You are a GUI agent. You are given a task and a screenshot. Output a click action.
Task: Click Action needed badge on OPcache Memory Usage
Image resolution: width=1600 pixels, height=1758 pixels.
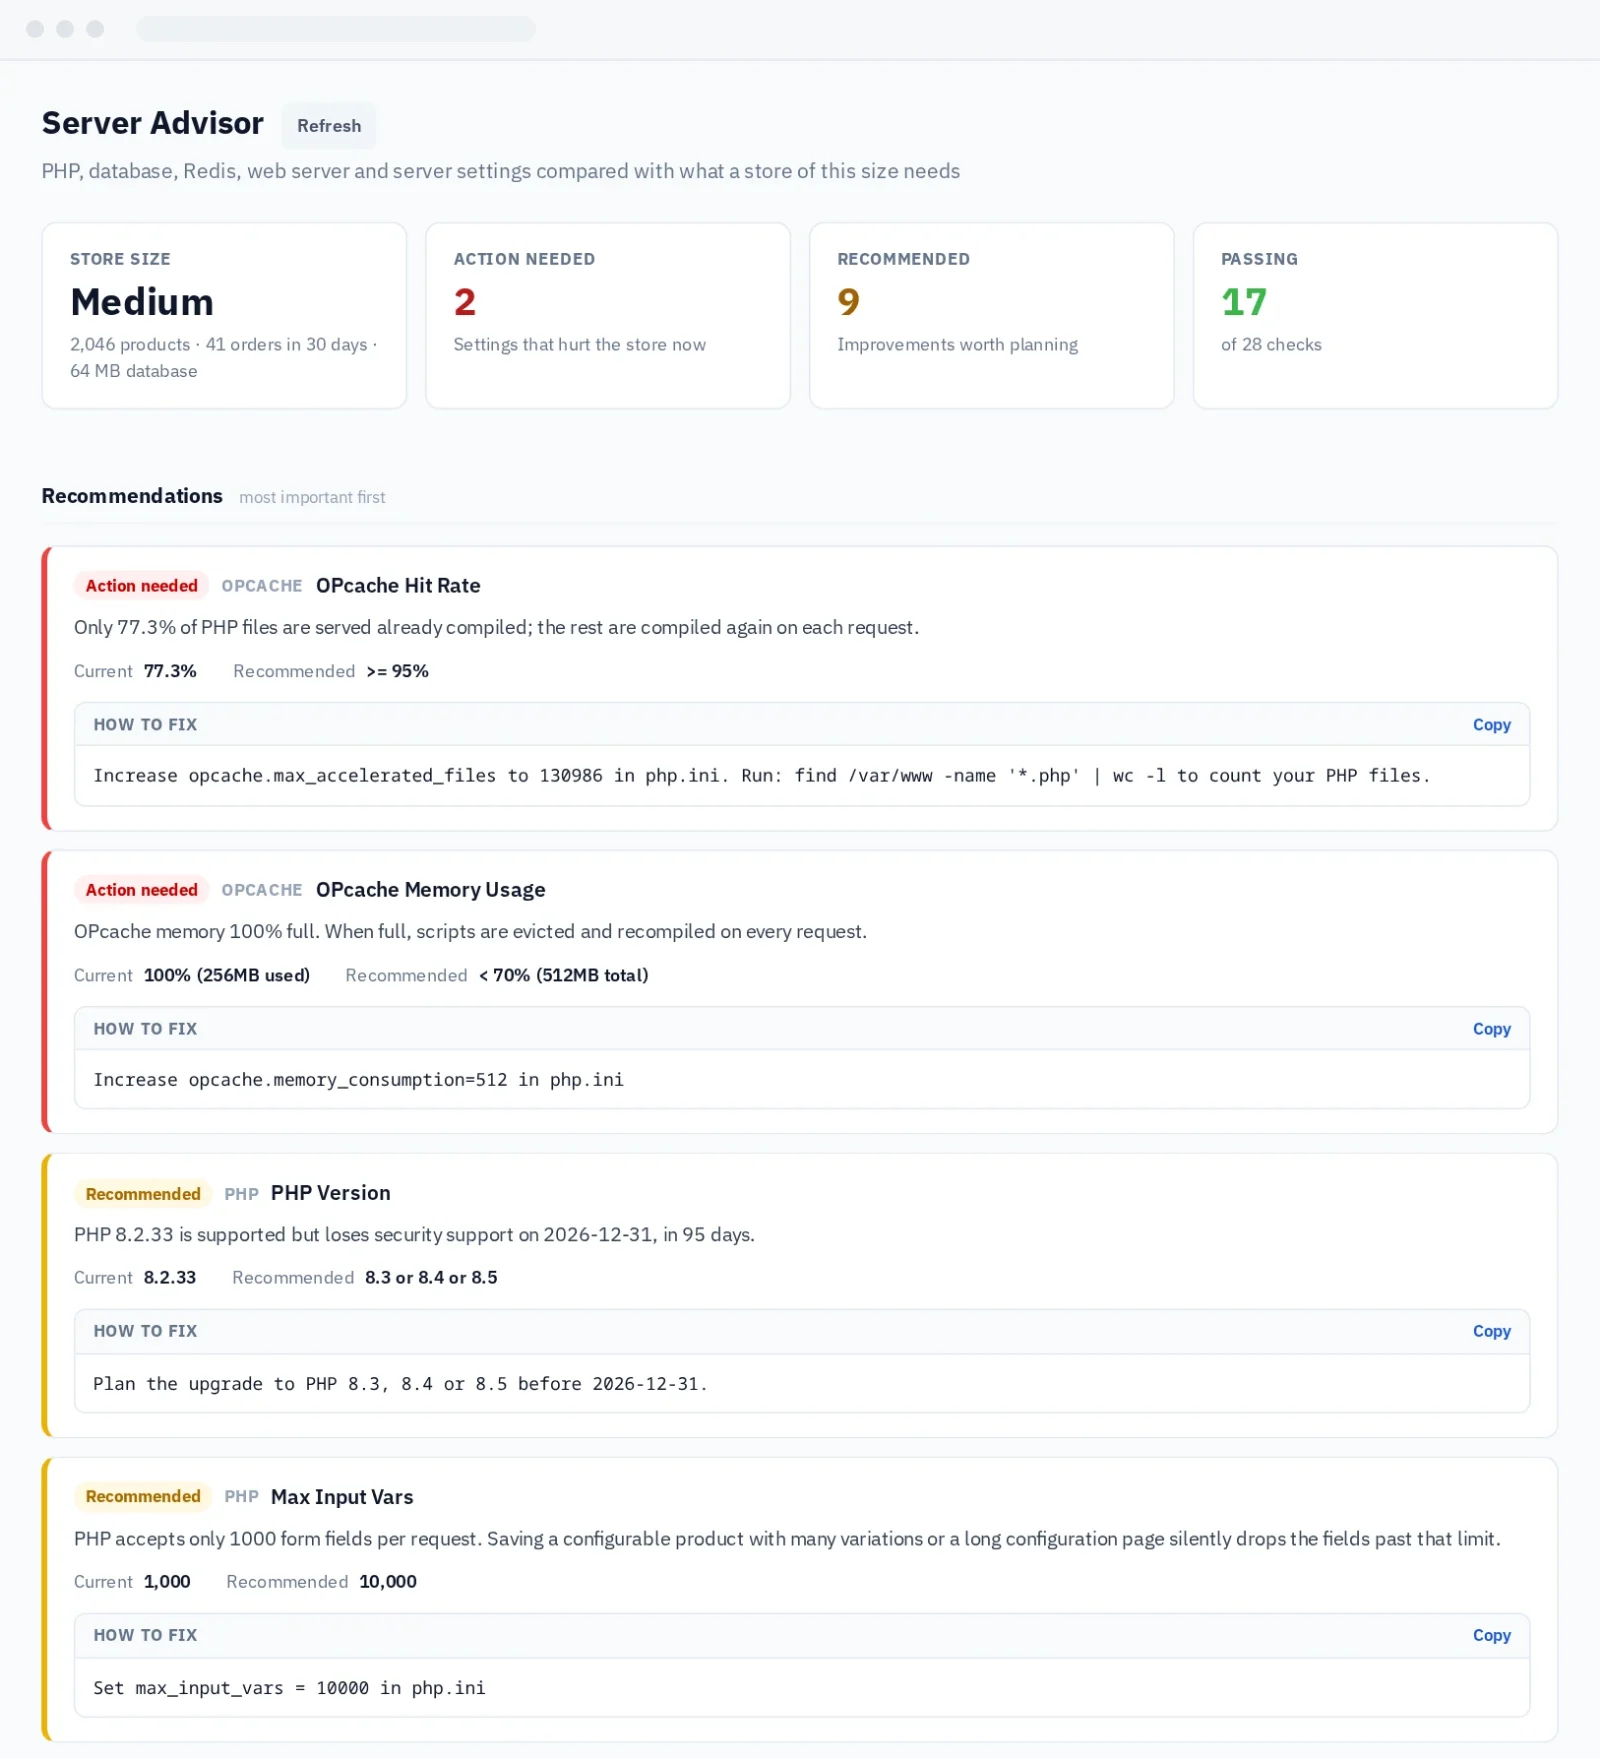(x=141, y=890)
